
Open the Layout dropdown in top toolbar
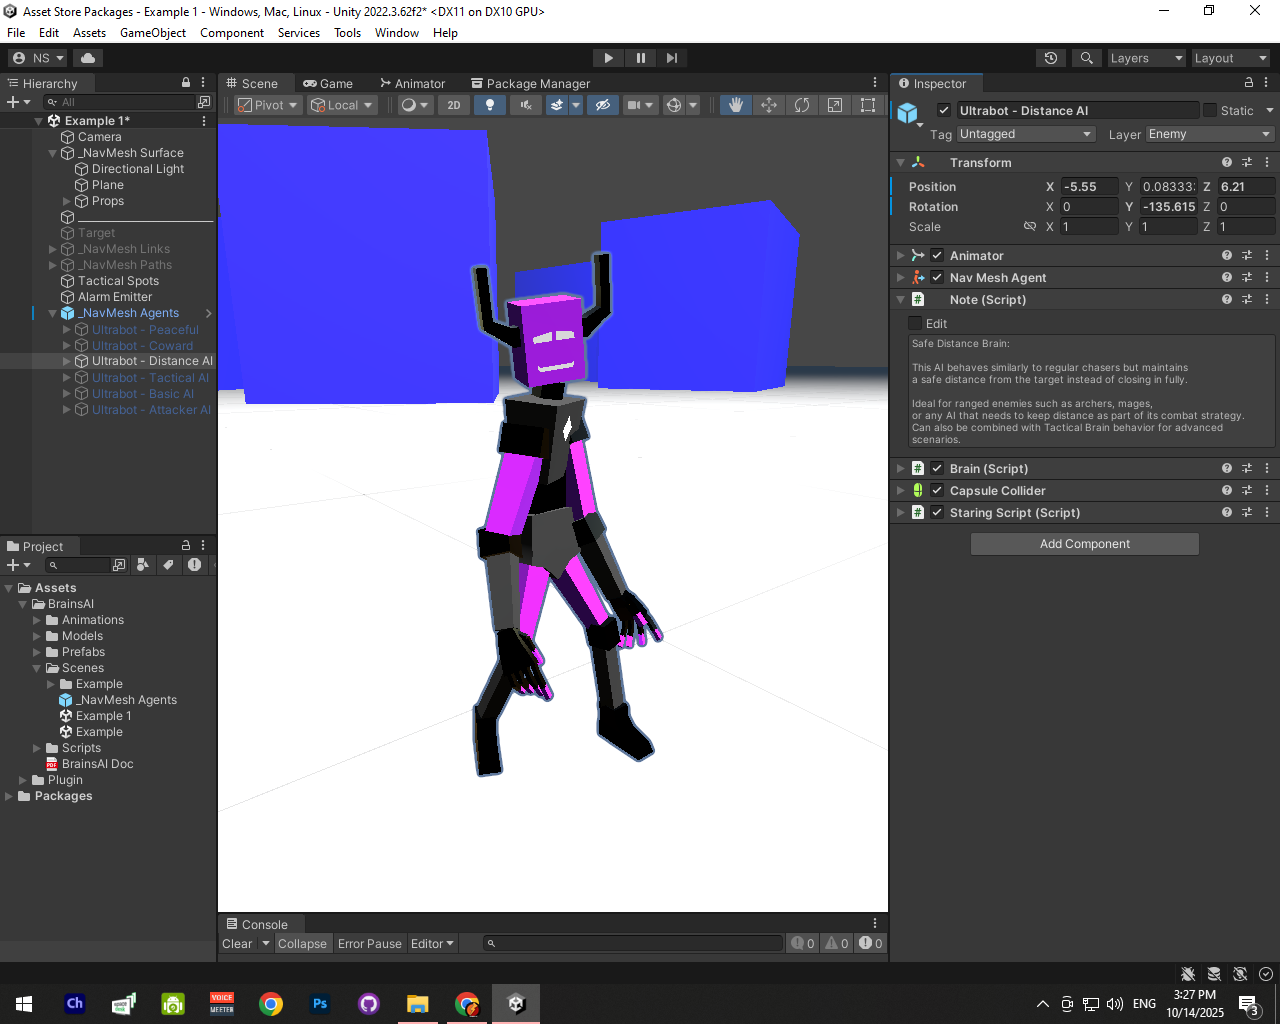tap(1230, 58)
